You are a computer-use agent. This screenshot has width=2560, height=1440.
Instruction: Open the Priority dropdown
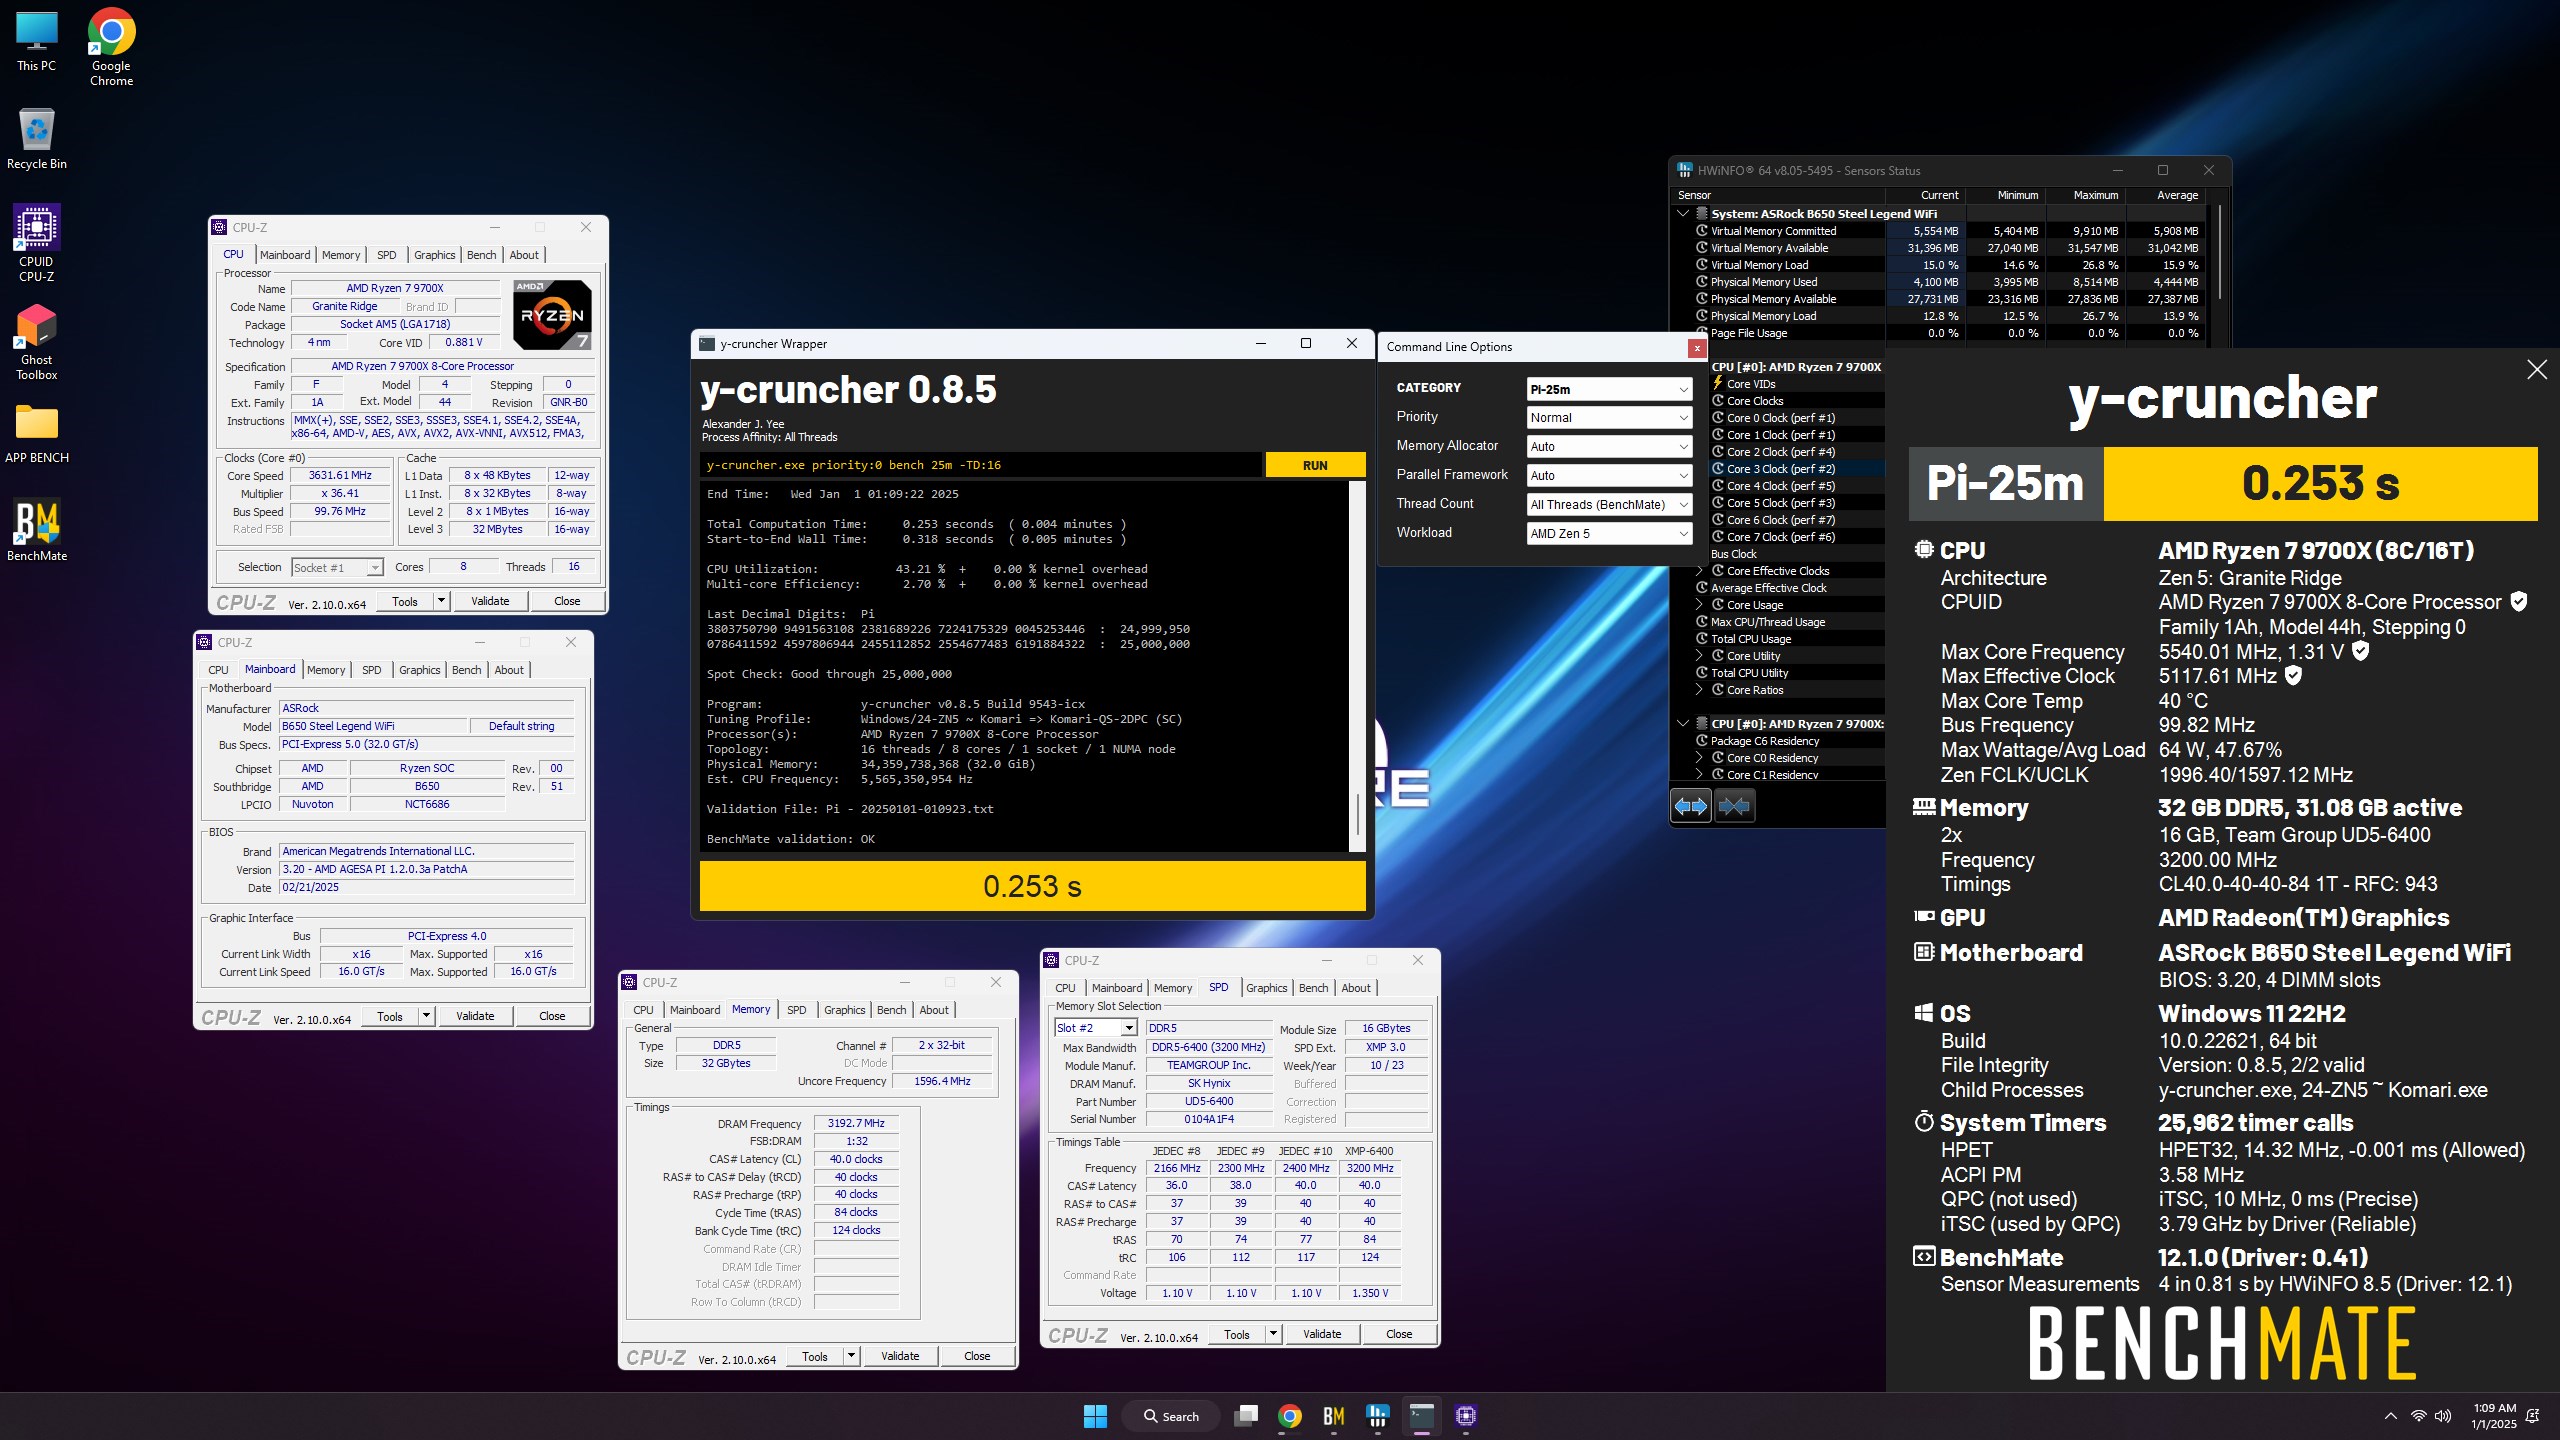coord(1609,418)
